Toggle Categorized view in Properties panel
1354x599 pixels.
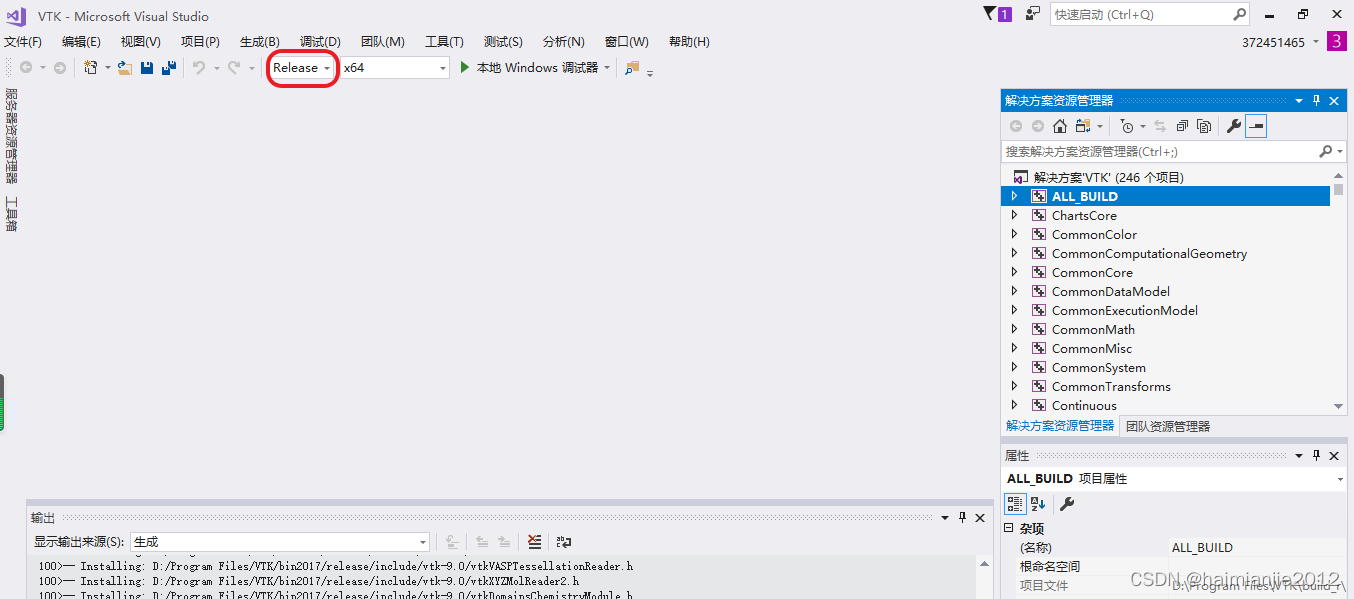click(1015, 504)
